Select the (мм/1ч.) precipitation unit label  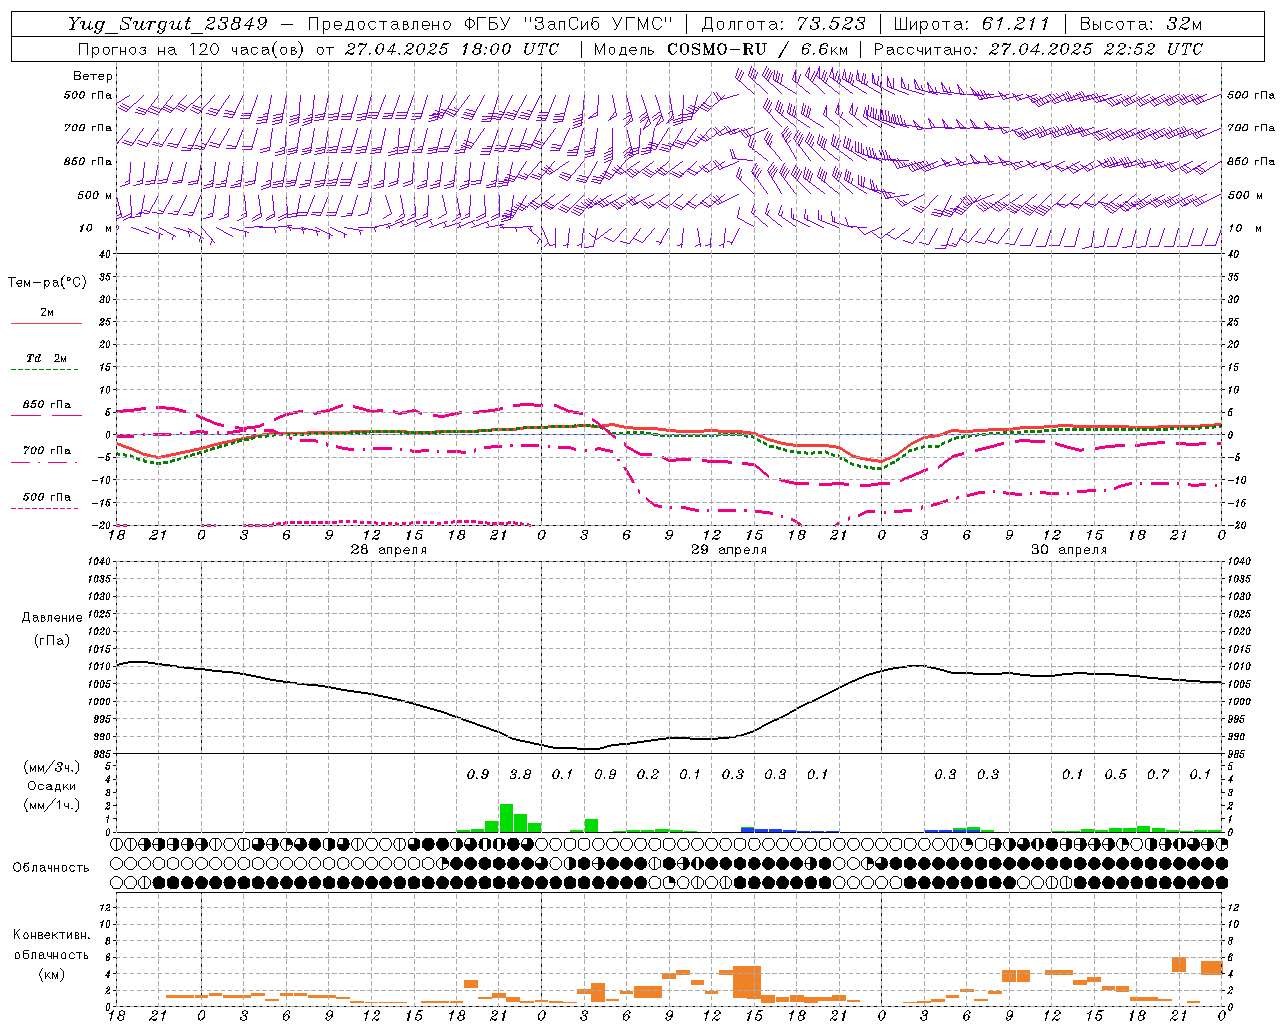pyautogui.click(x=52, y=805)
